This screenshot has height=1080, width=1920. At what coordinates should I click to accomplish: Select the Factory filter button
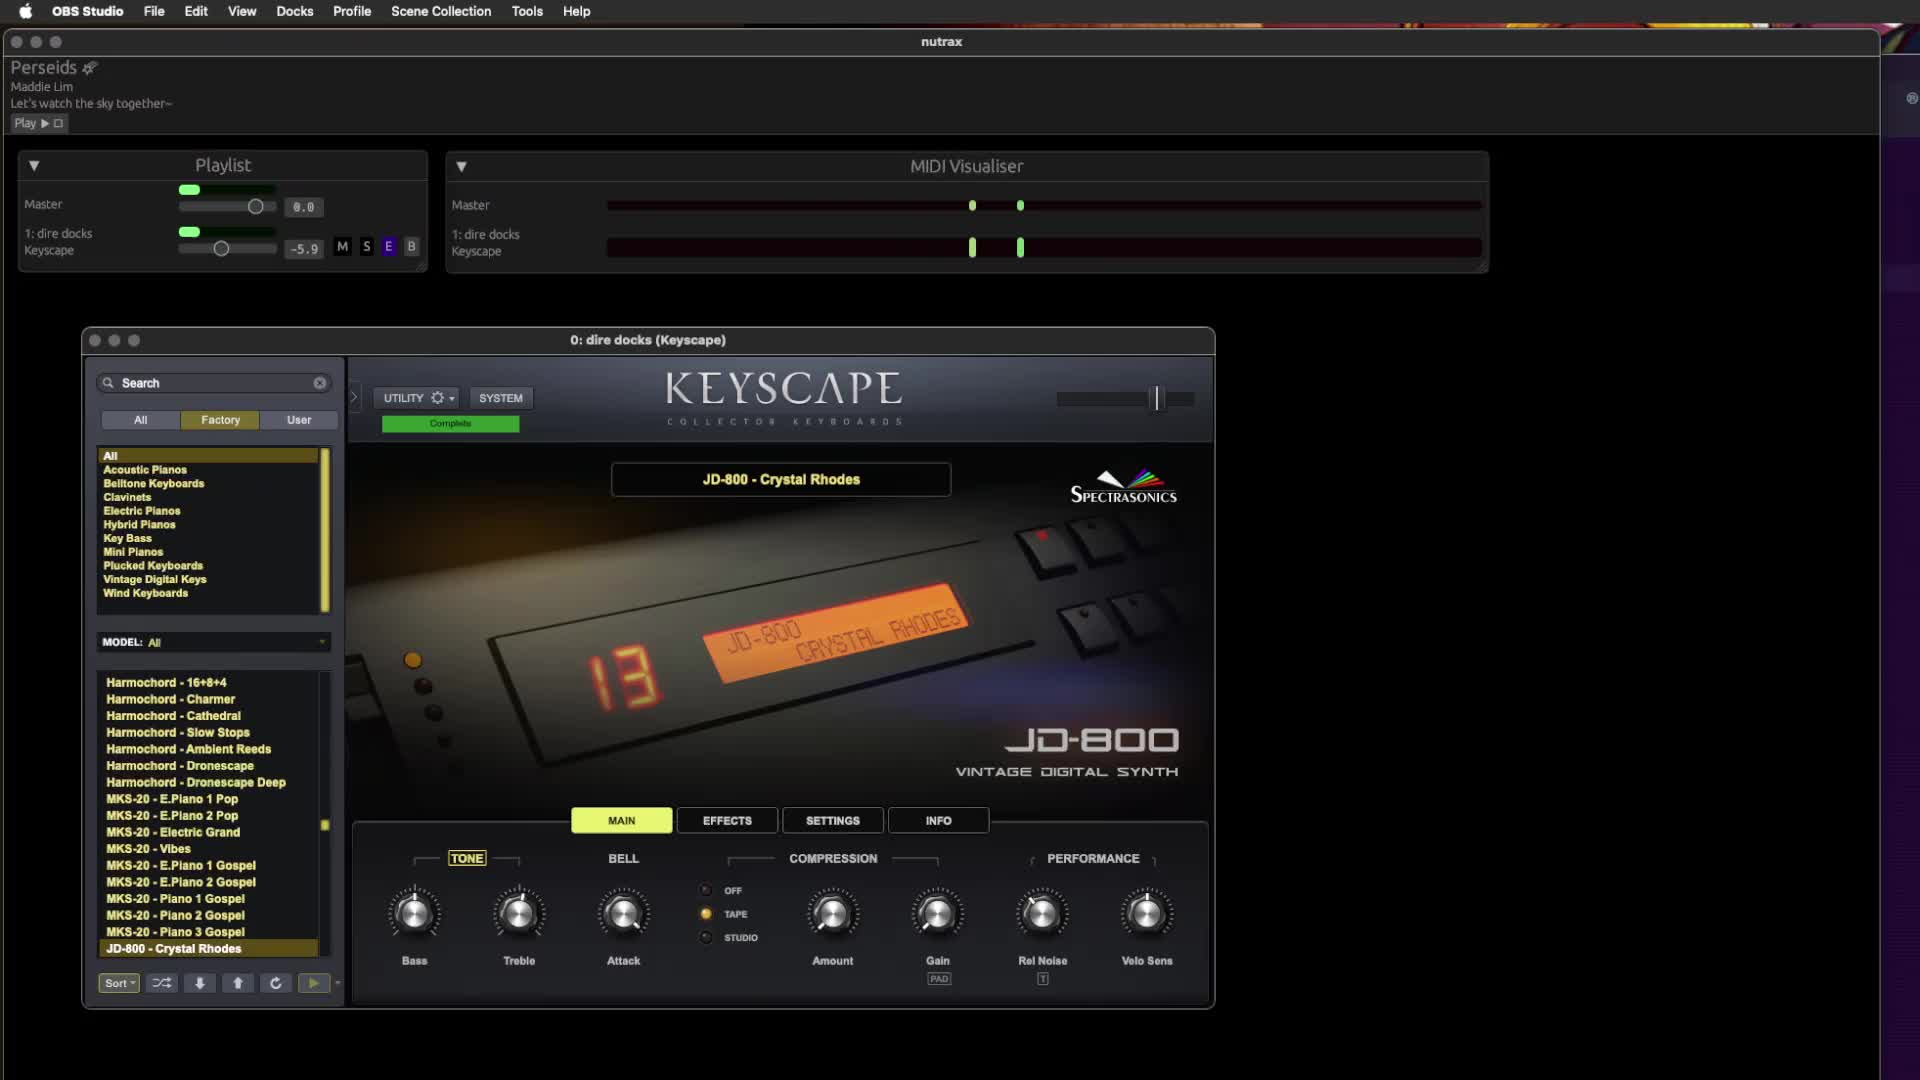220,420
